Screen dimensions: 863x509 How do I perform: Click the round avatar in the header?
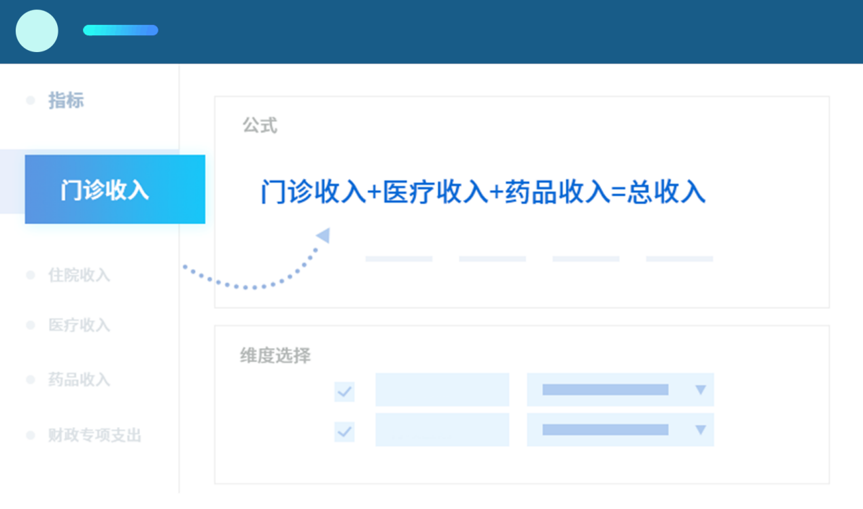(37, 31)
